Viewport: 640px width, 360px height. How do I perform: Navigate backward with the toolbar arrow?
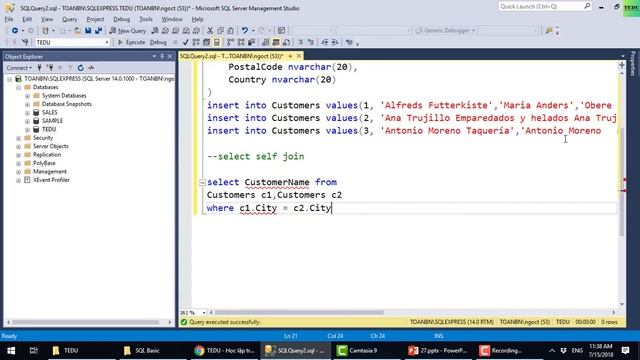[15, 31]
